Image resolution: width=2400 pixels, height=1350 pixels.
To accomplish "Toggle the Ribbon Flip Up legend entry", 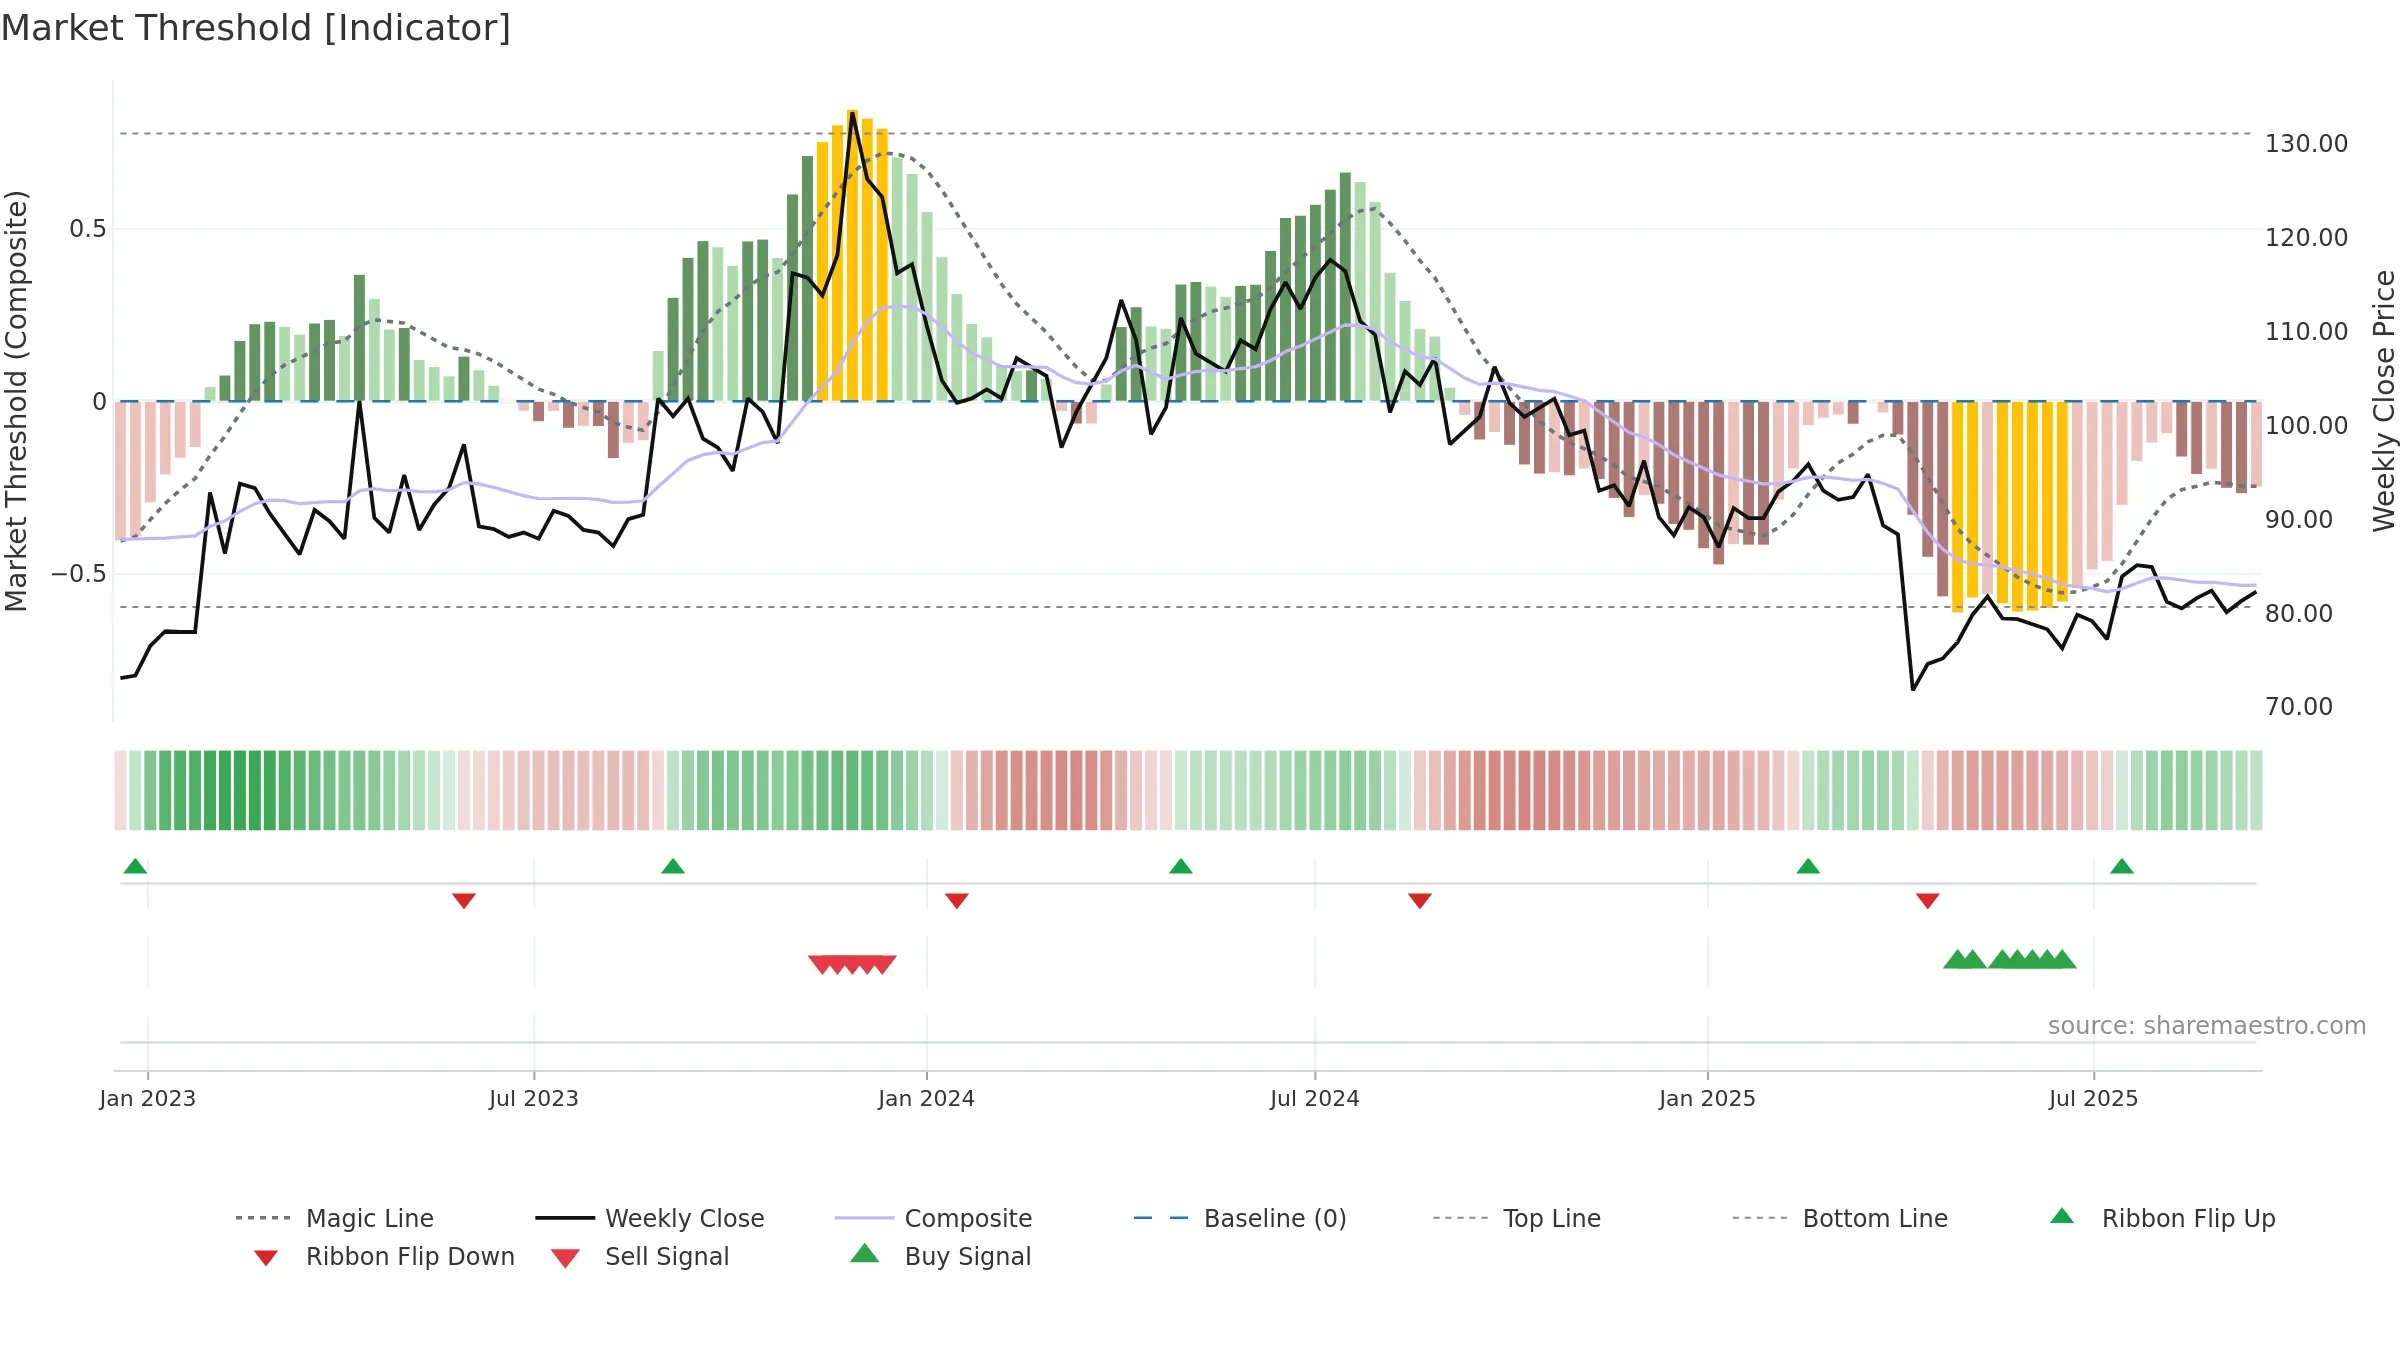I will pos(2162,1218).
